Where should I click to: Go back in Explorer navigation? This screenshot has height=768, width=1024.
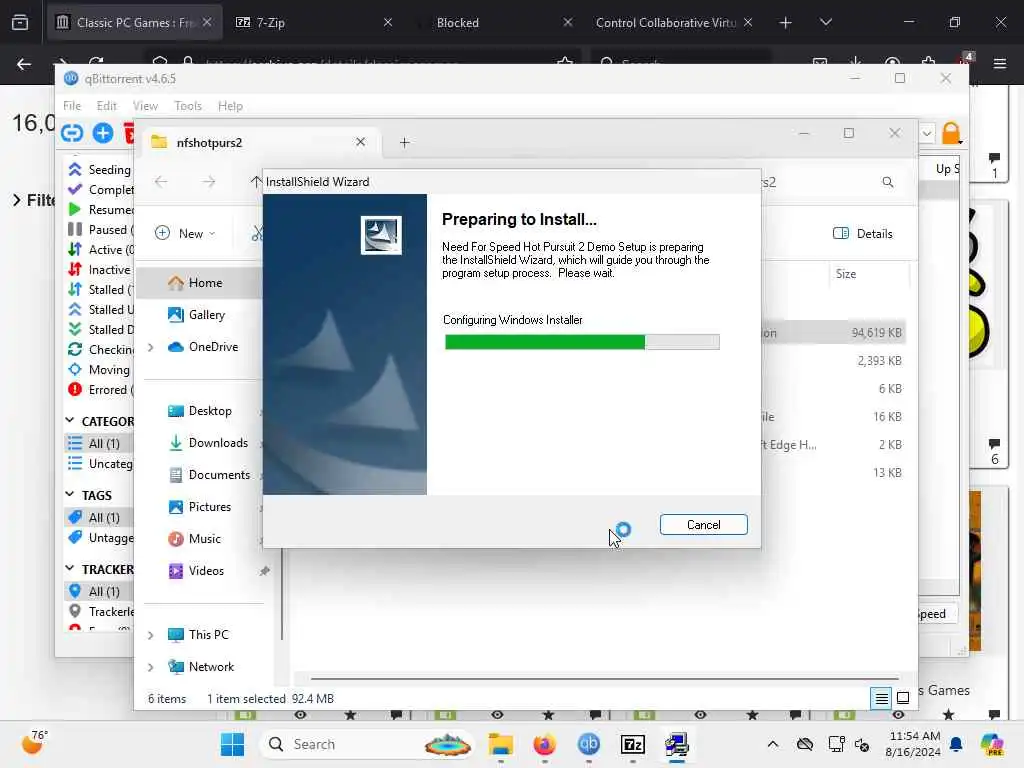click(x=161, y=182)
